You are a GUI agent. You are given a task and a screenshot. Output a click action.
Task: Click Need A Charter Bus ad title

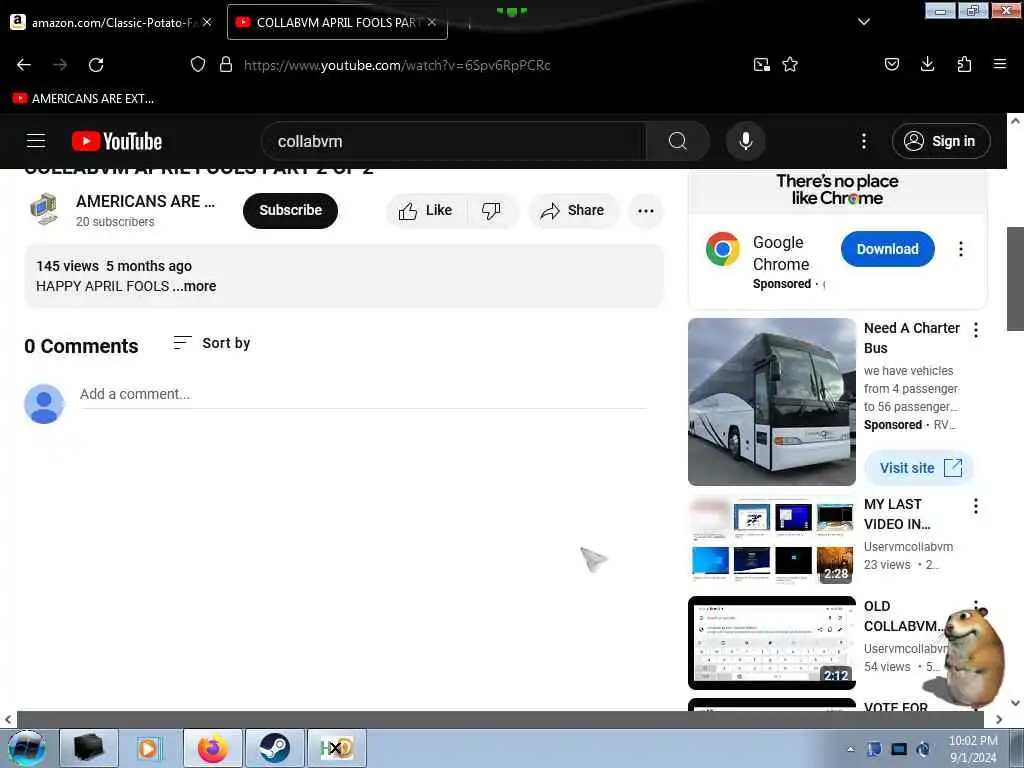coord(912,338)
